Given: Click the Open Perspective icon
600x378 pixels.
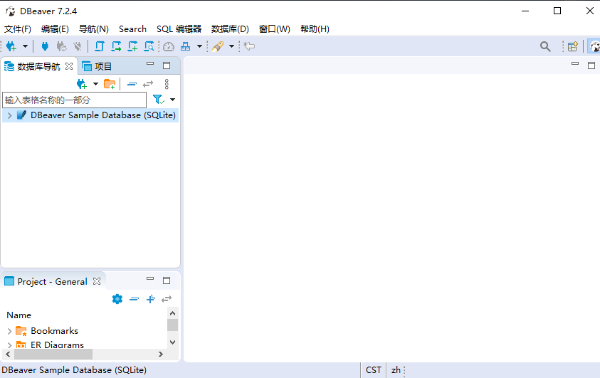Looking at the screenshot, I should (x=573, y=47).
